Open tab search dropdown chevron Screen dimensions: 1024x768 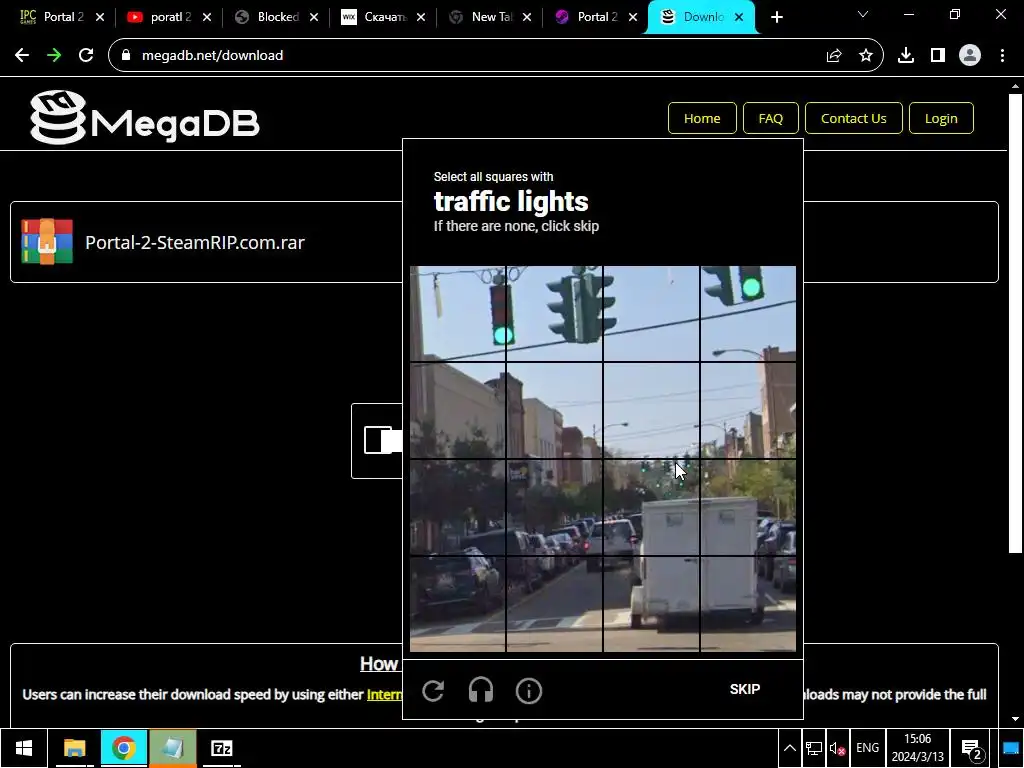(863, 14)
